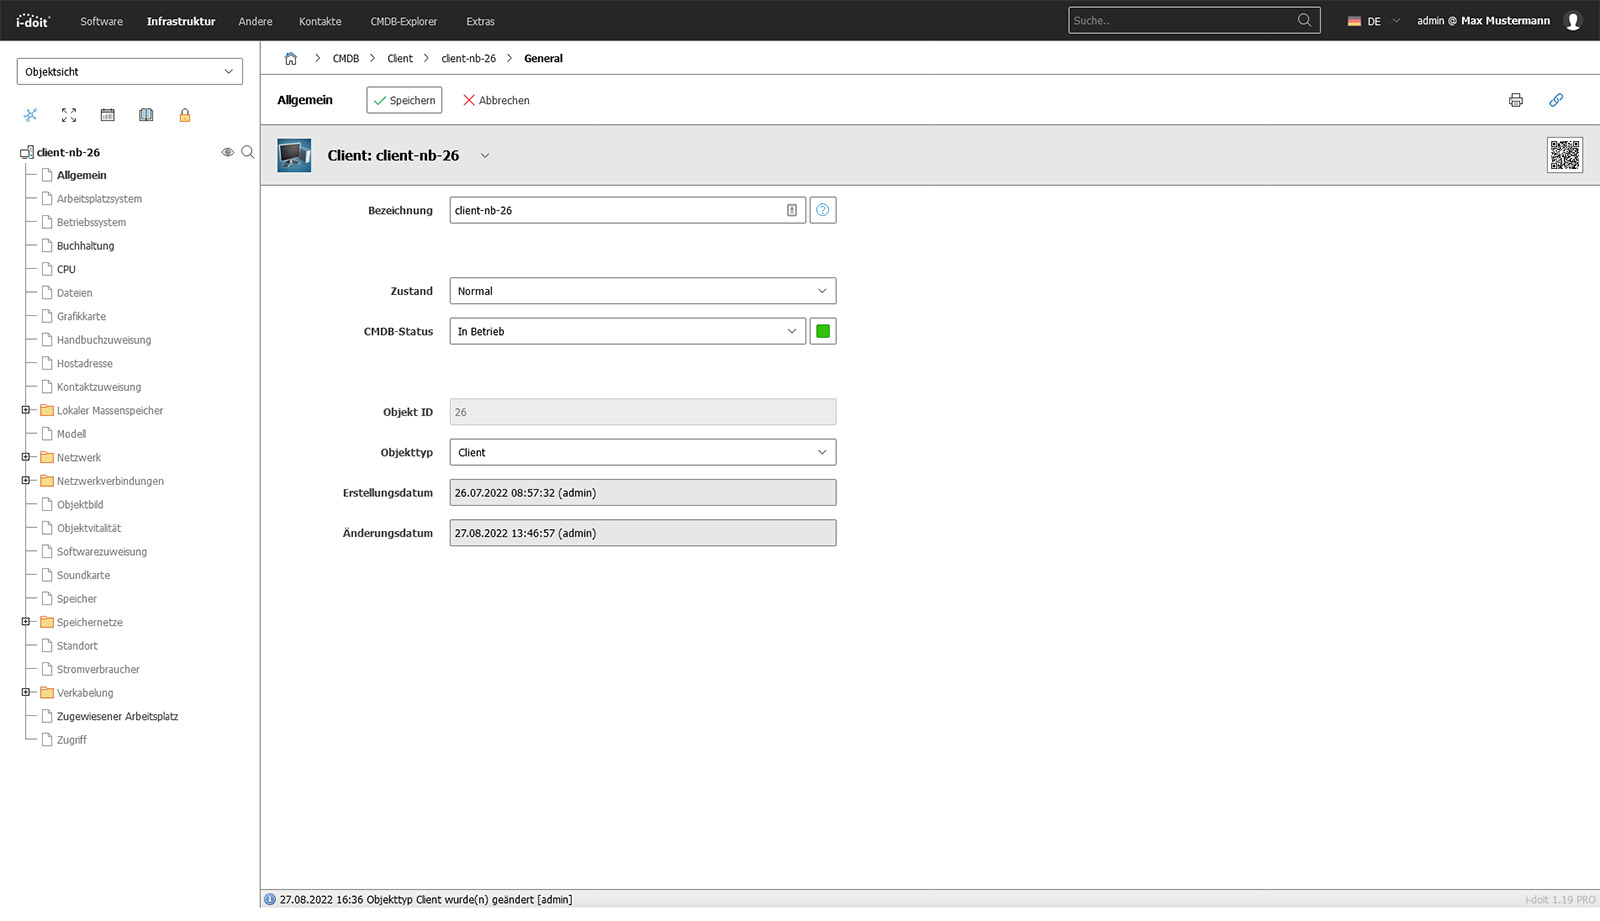1600x921 pixels.
Task: Click the help icon beside Bezeichnung field
Action: (x=822, y=211)
